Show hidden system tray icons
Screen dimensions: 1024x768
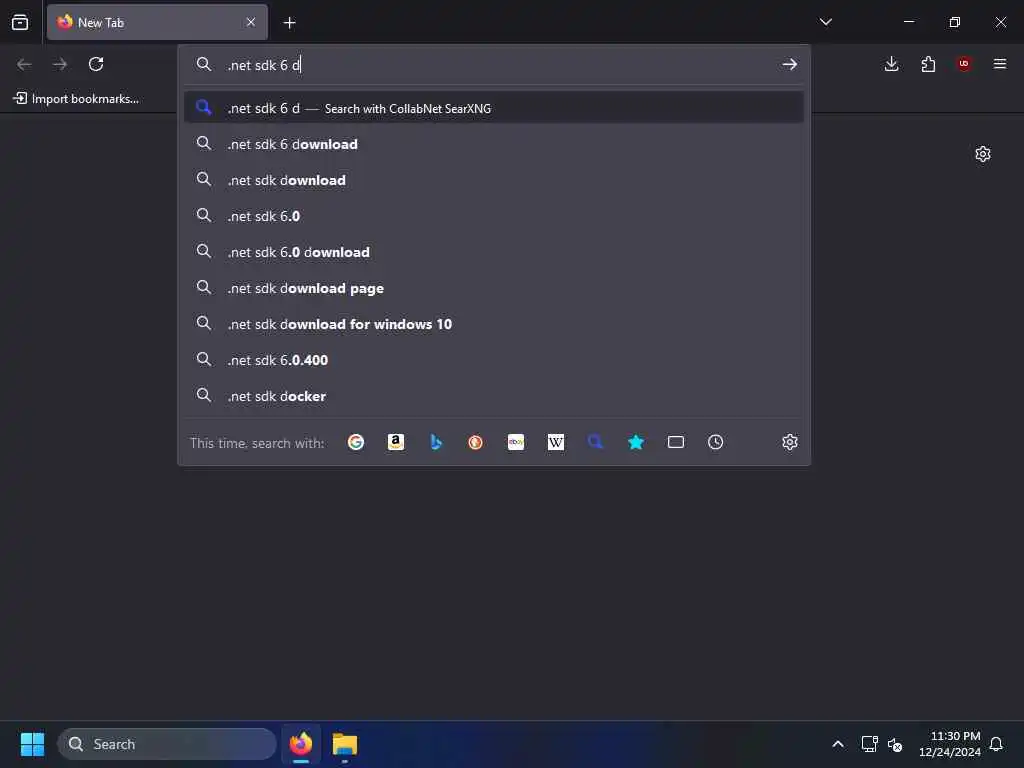click(838, 744)
